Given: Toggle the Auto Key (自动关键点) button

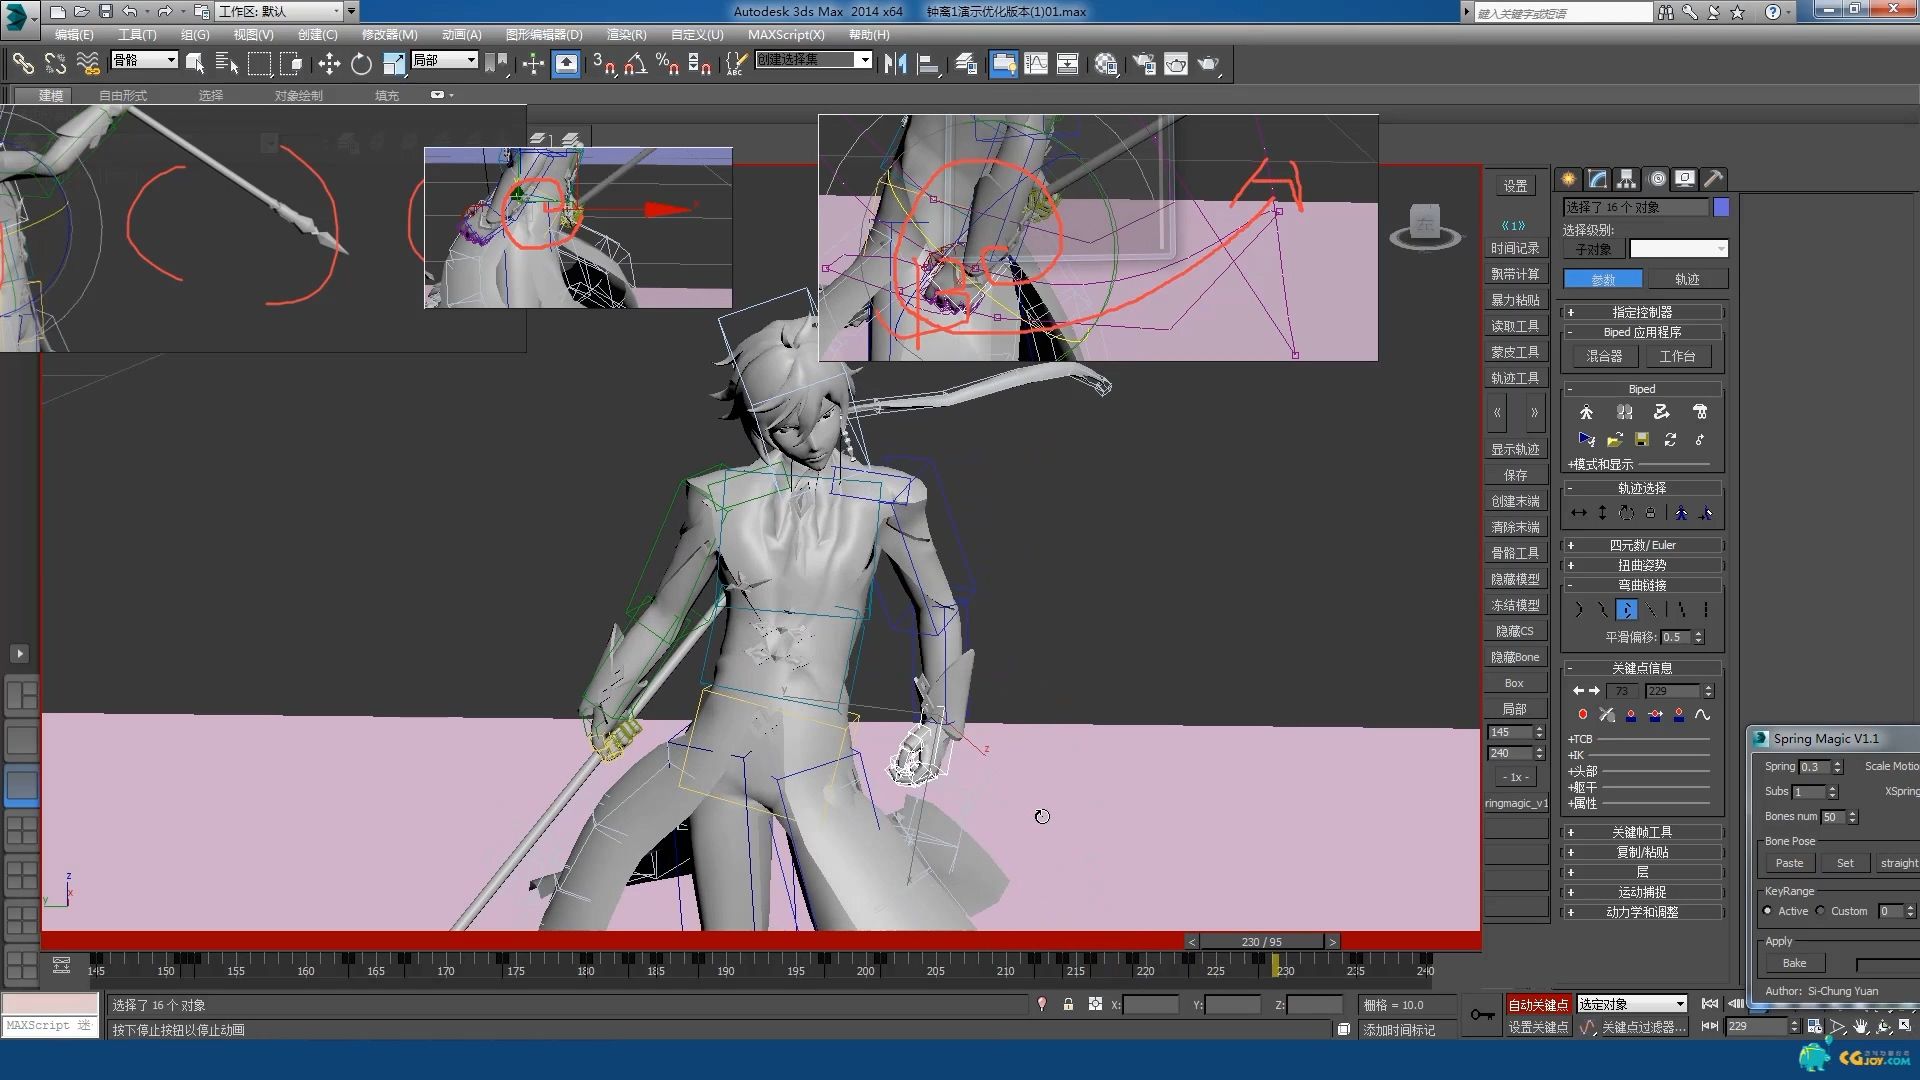Looking at the screenshot, I should tap(1538, 1005).
